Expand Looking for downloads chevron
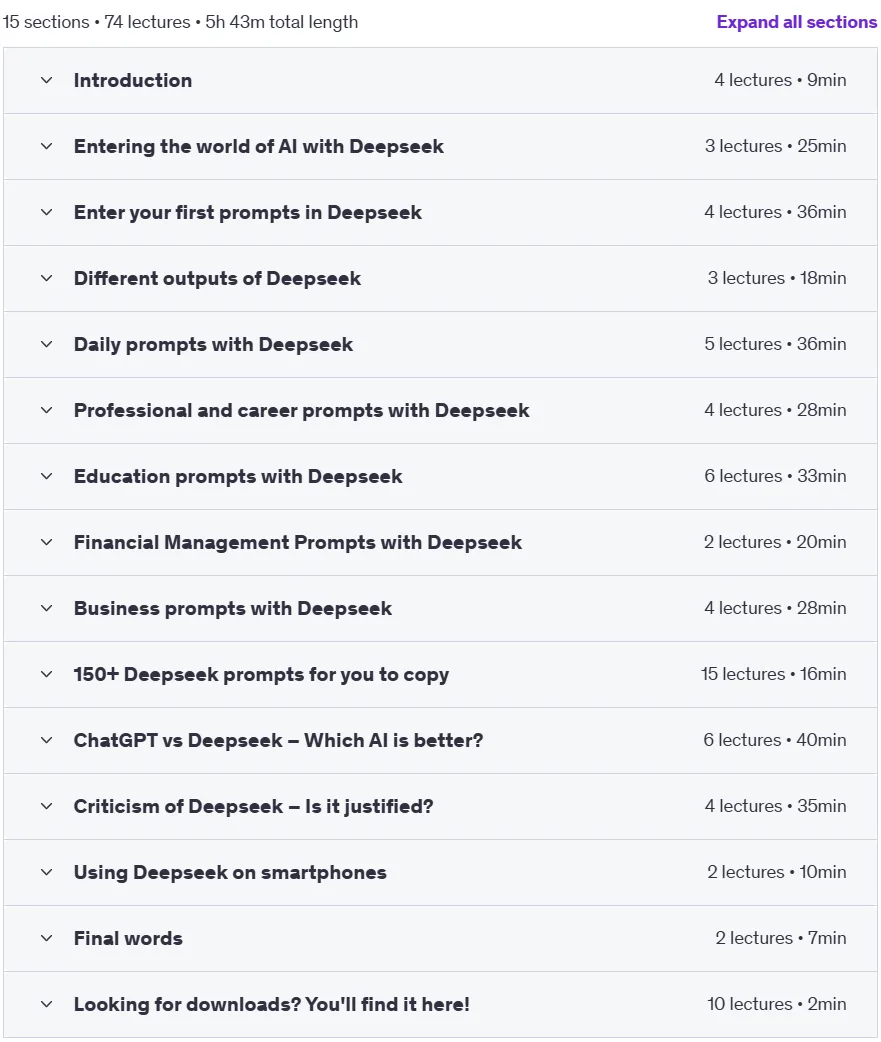The image size is (881, 1042). [47, 1004]
